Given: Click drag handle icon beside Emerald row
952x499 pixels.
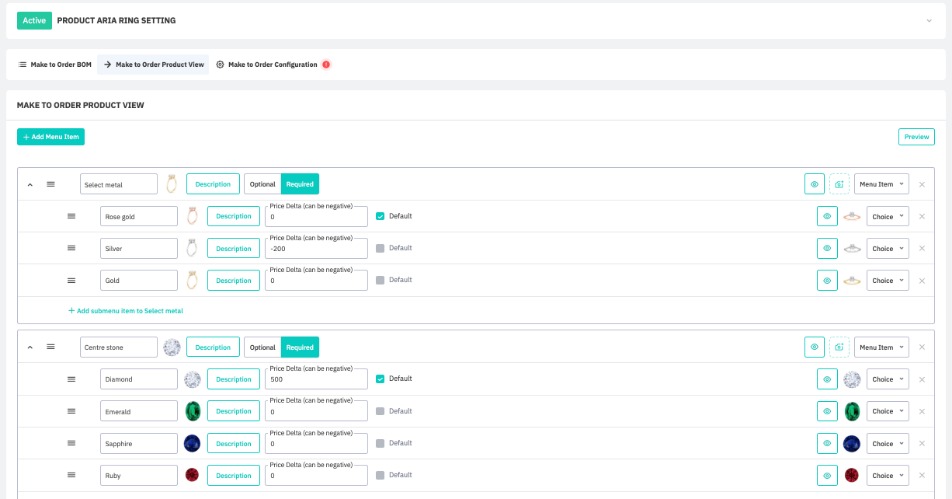Looking at the screenshot, I should pos(71,411).
